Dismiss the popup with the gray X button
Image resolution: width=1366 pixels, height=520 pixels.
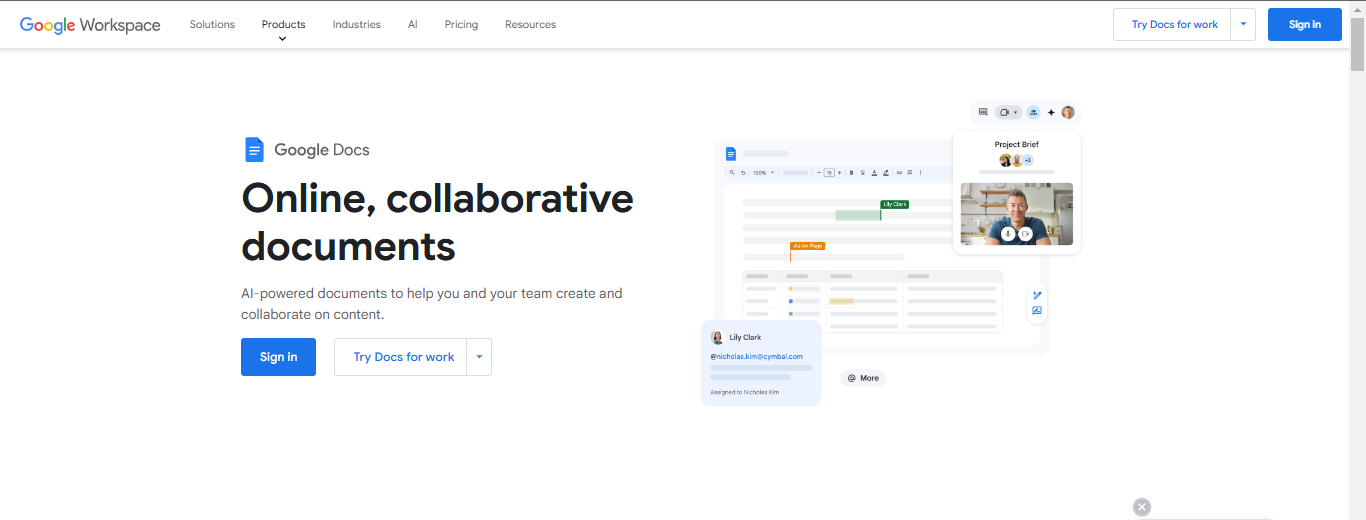point(1142,507)
